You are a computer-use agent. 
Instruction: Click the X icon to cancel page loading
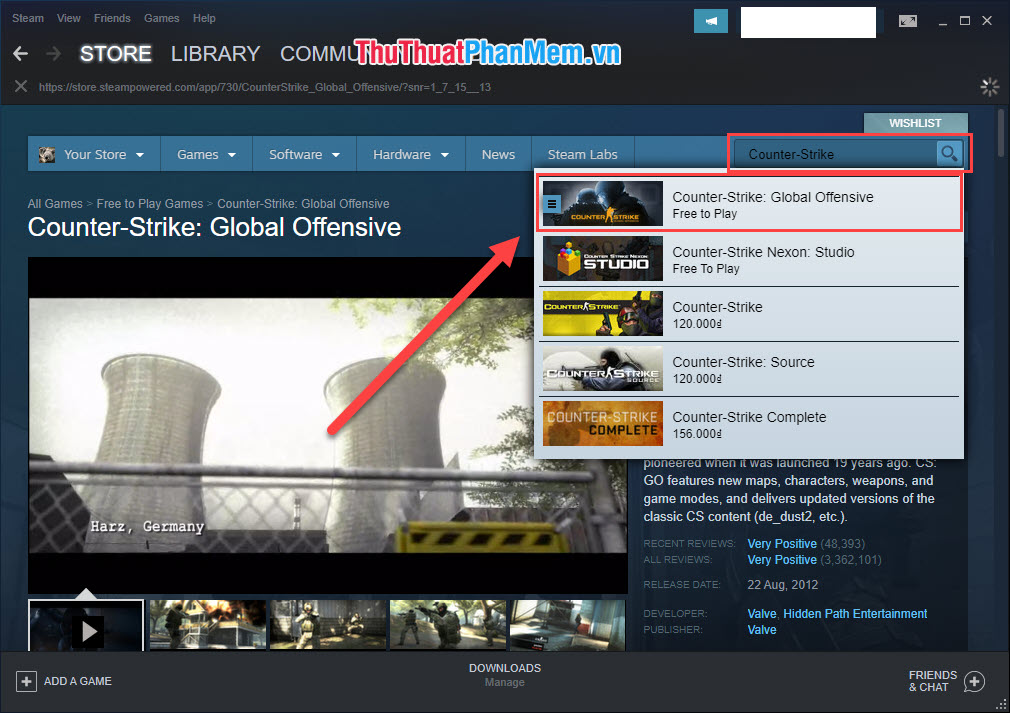pyautogui.click(x=20, y=86)
